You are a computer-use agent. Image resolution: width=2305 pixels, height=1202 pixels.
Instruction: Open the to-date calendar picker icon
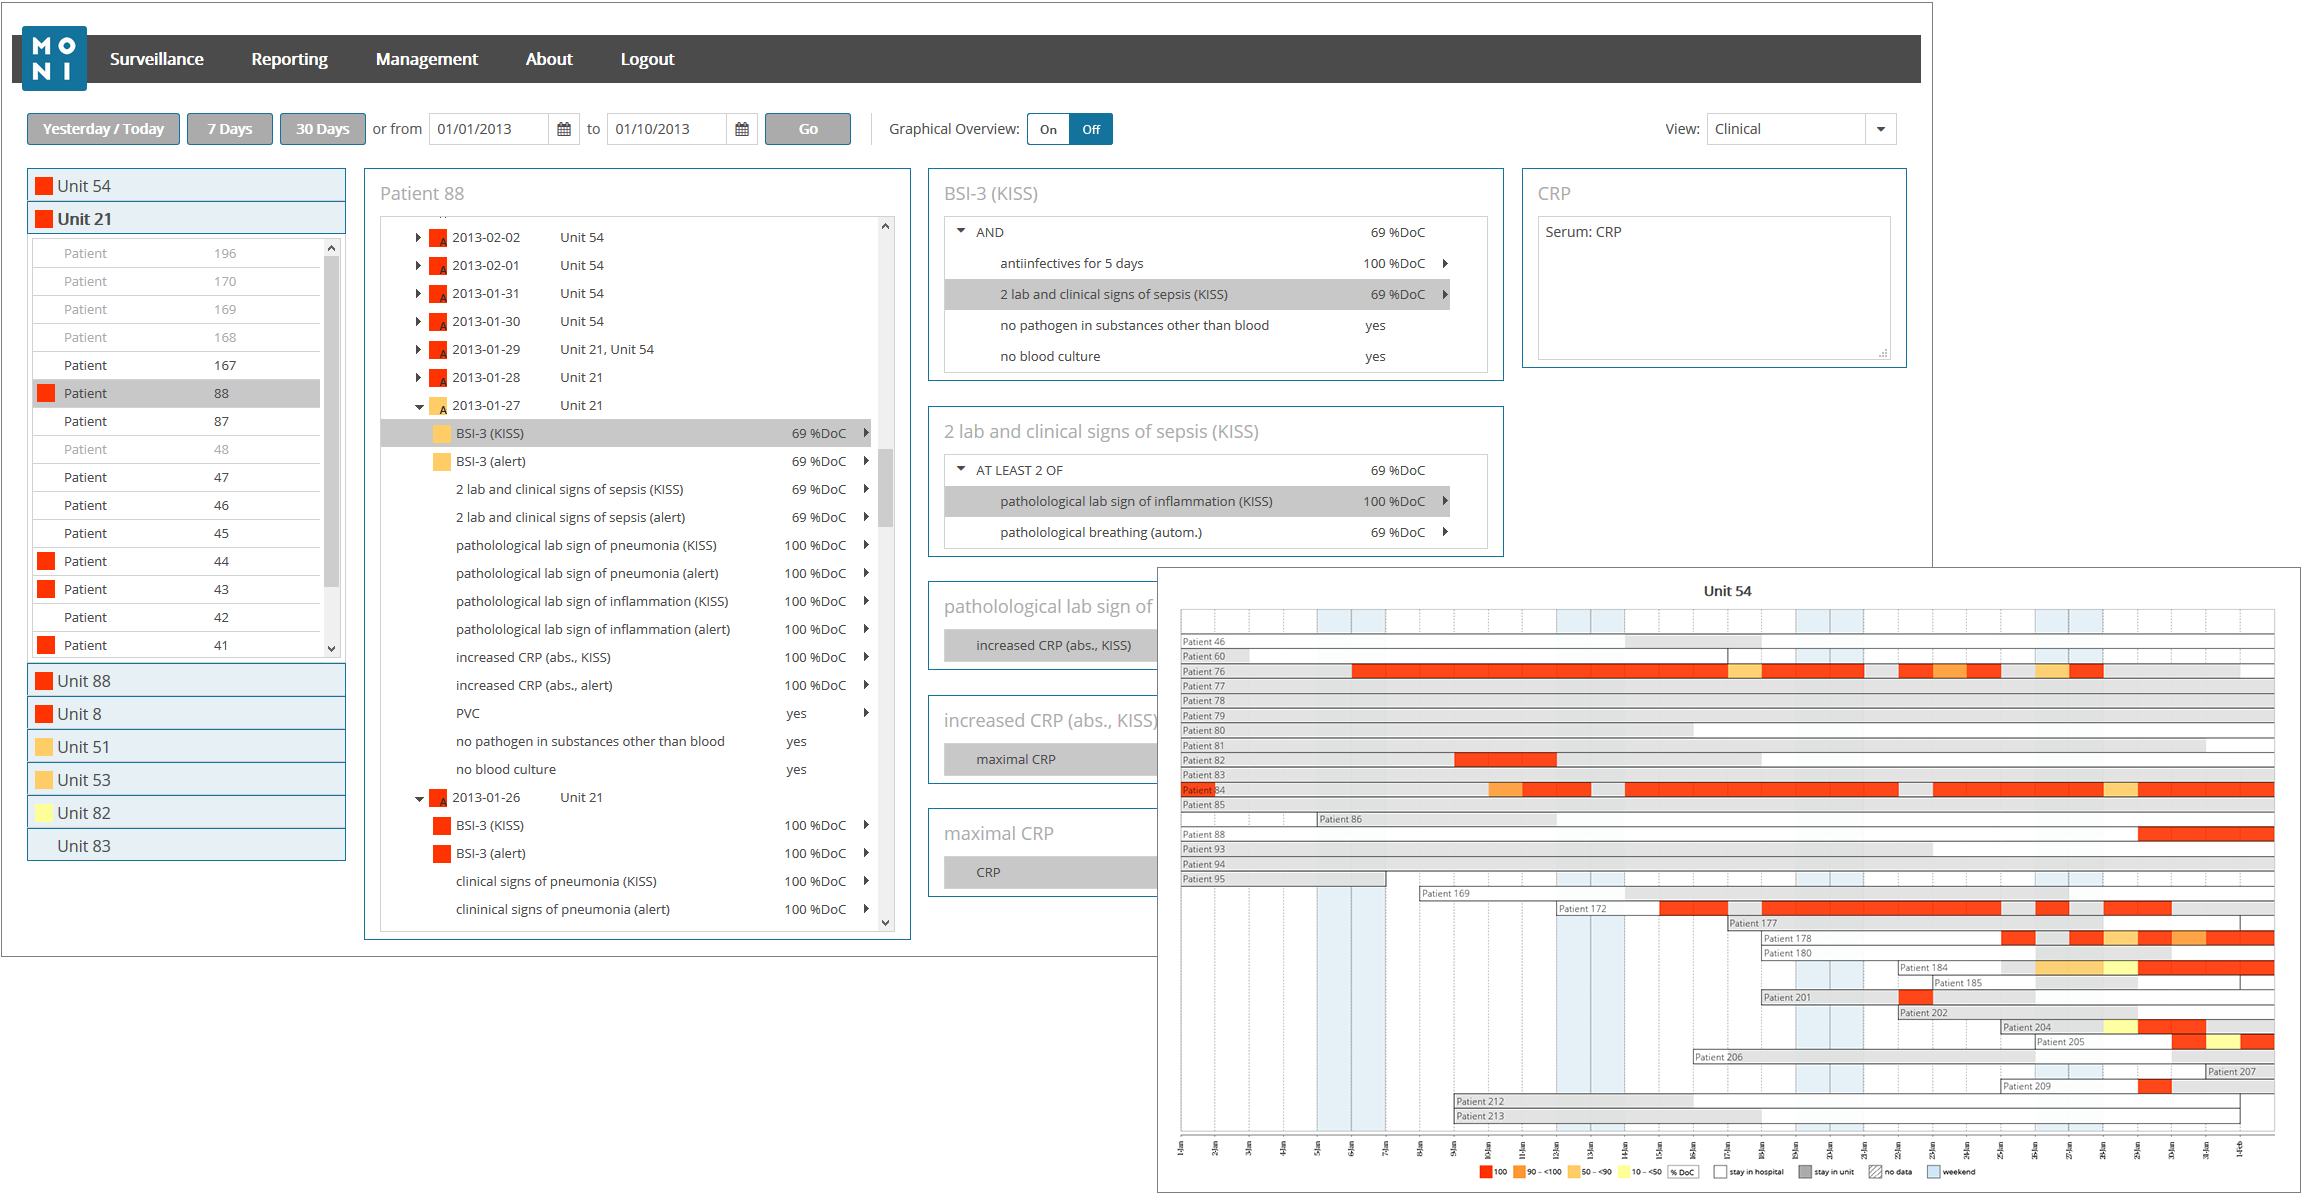click(742, 129)
